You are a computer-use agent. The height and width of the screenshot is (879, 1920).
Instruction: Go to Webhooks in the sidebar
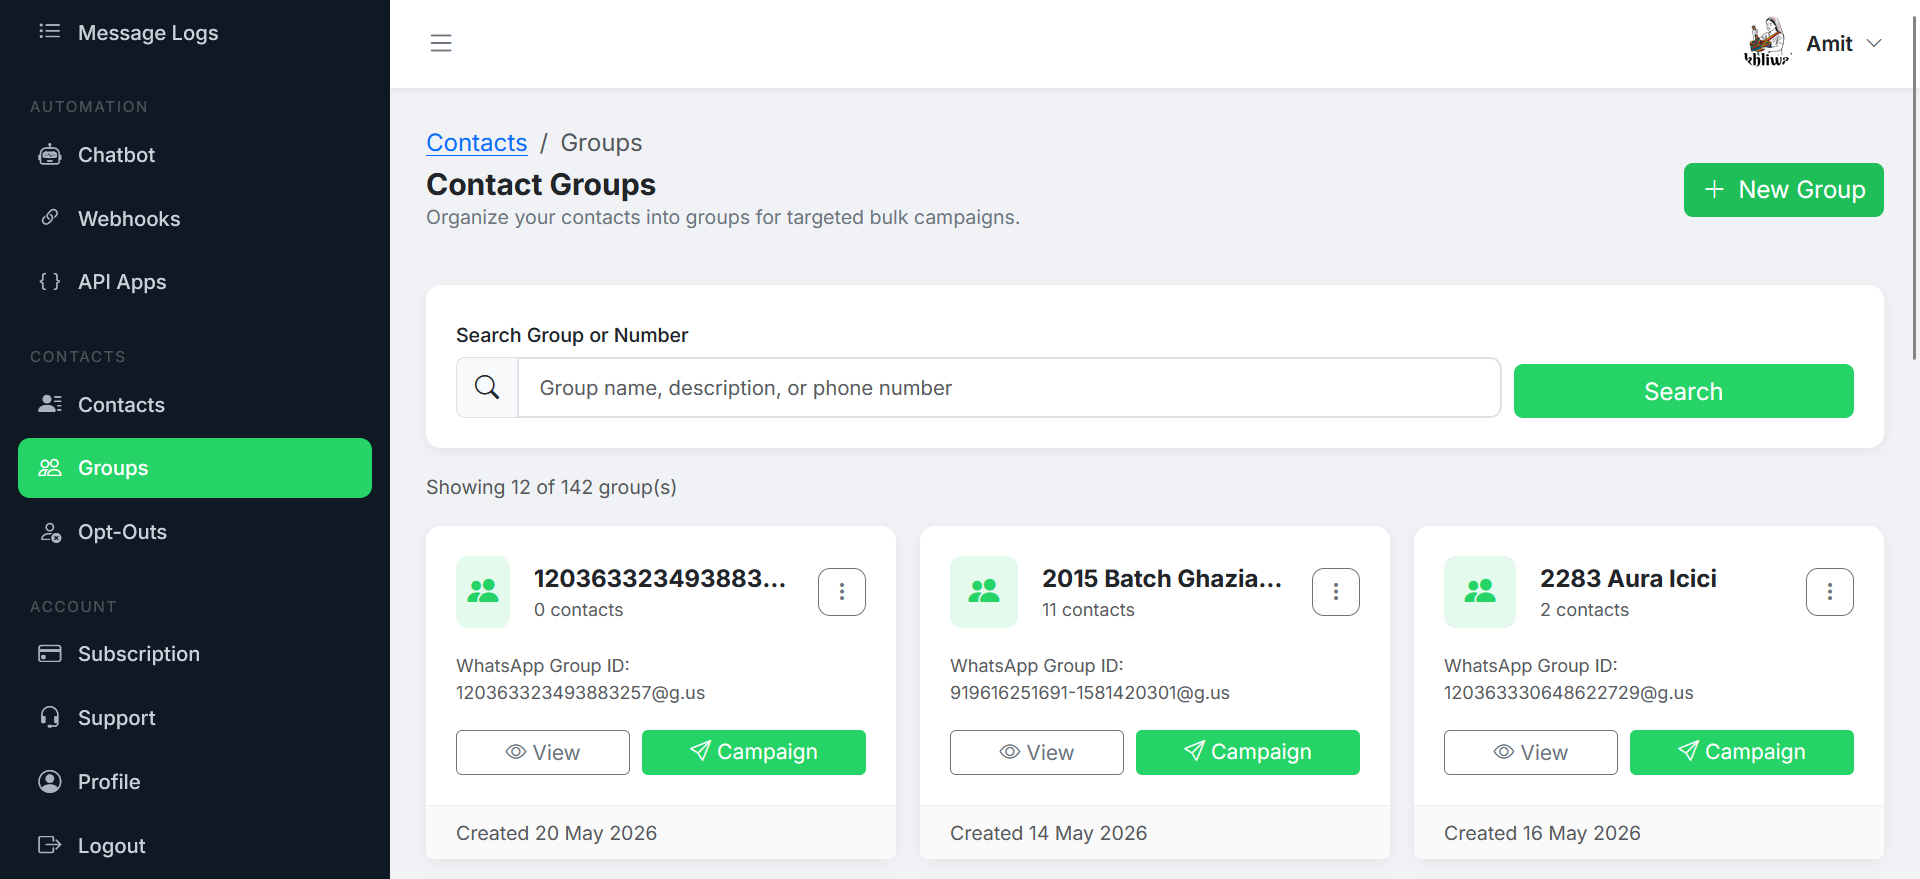(195, 219)
